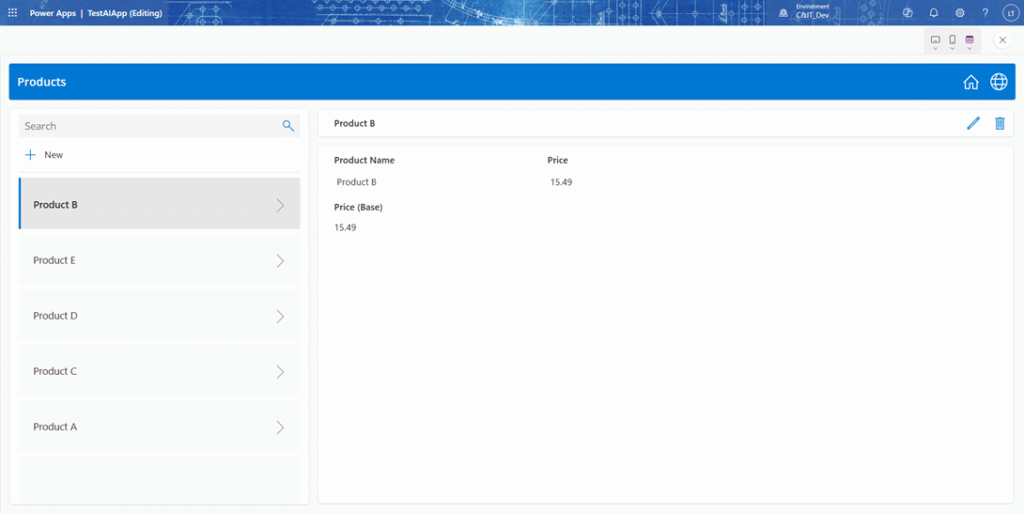Edit Product B with the pencil icon
The height and width of the screenshot is (514, 1024).
point(973,123)
